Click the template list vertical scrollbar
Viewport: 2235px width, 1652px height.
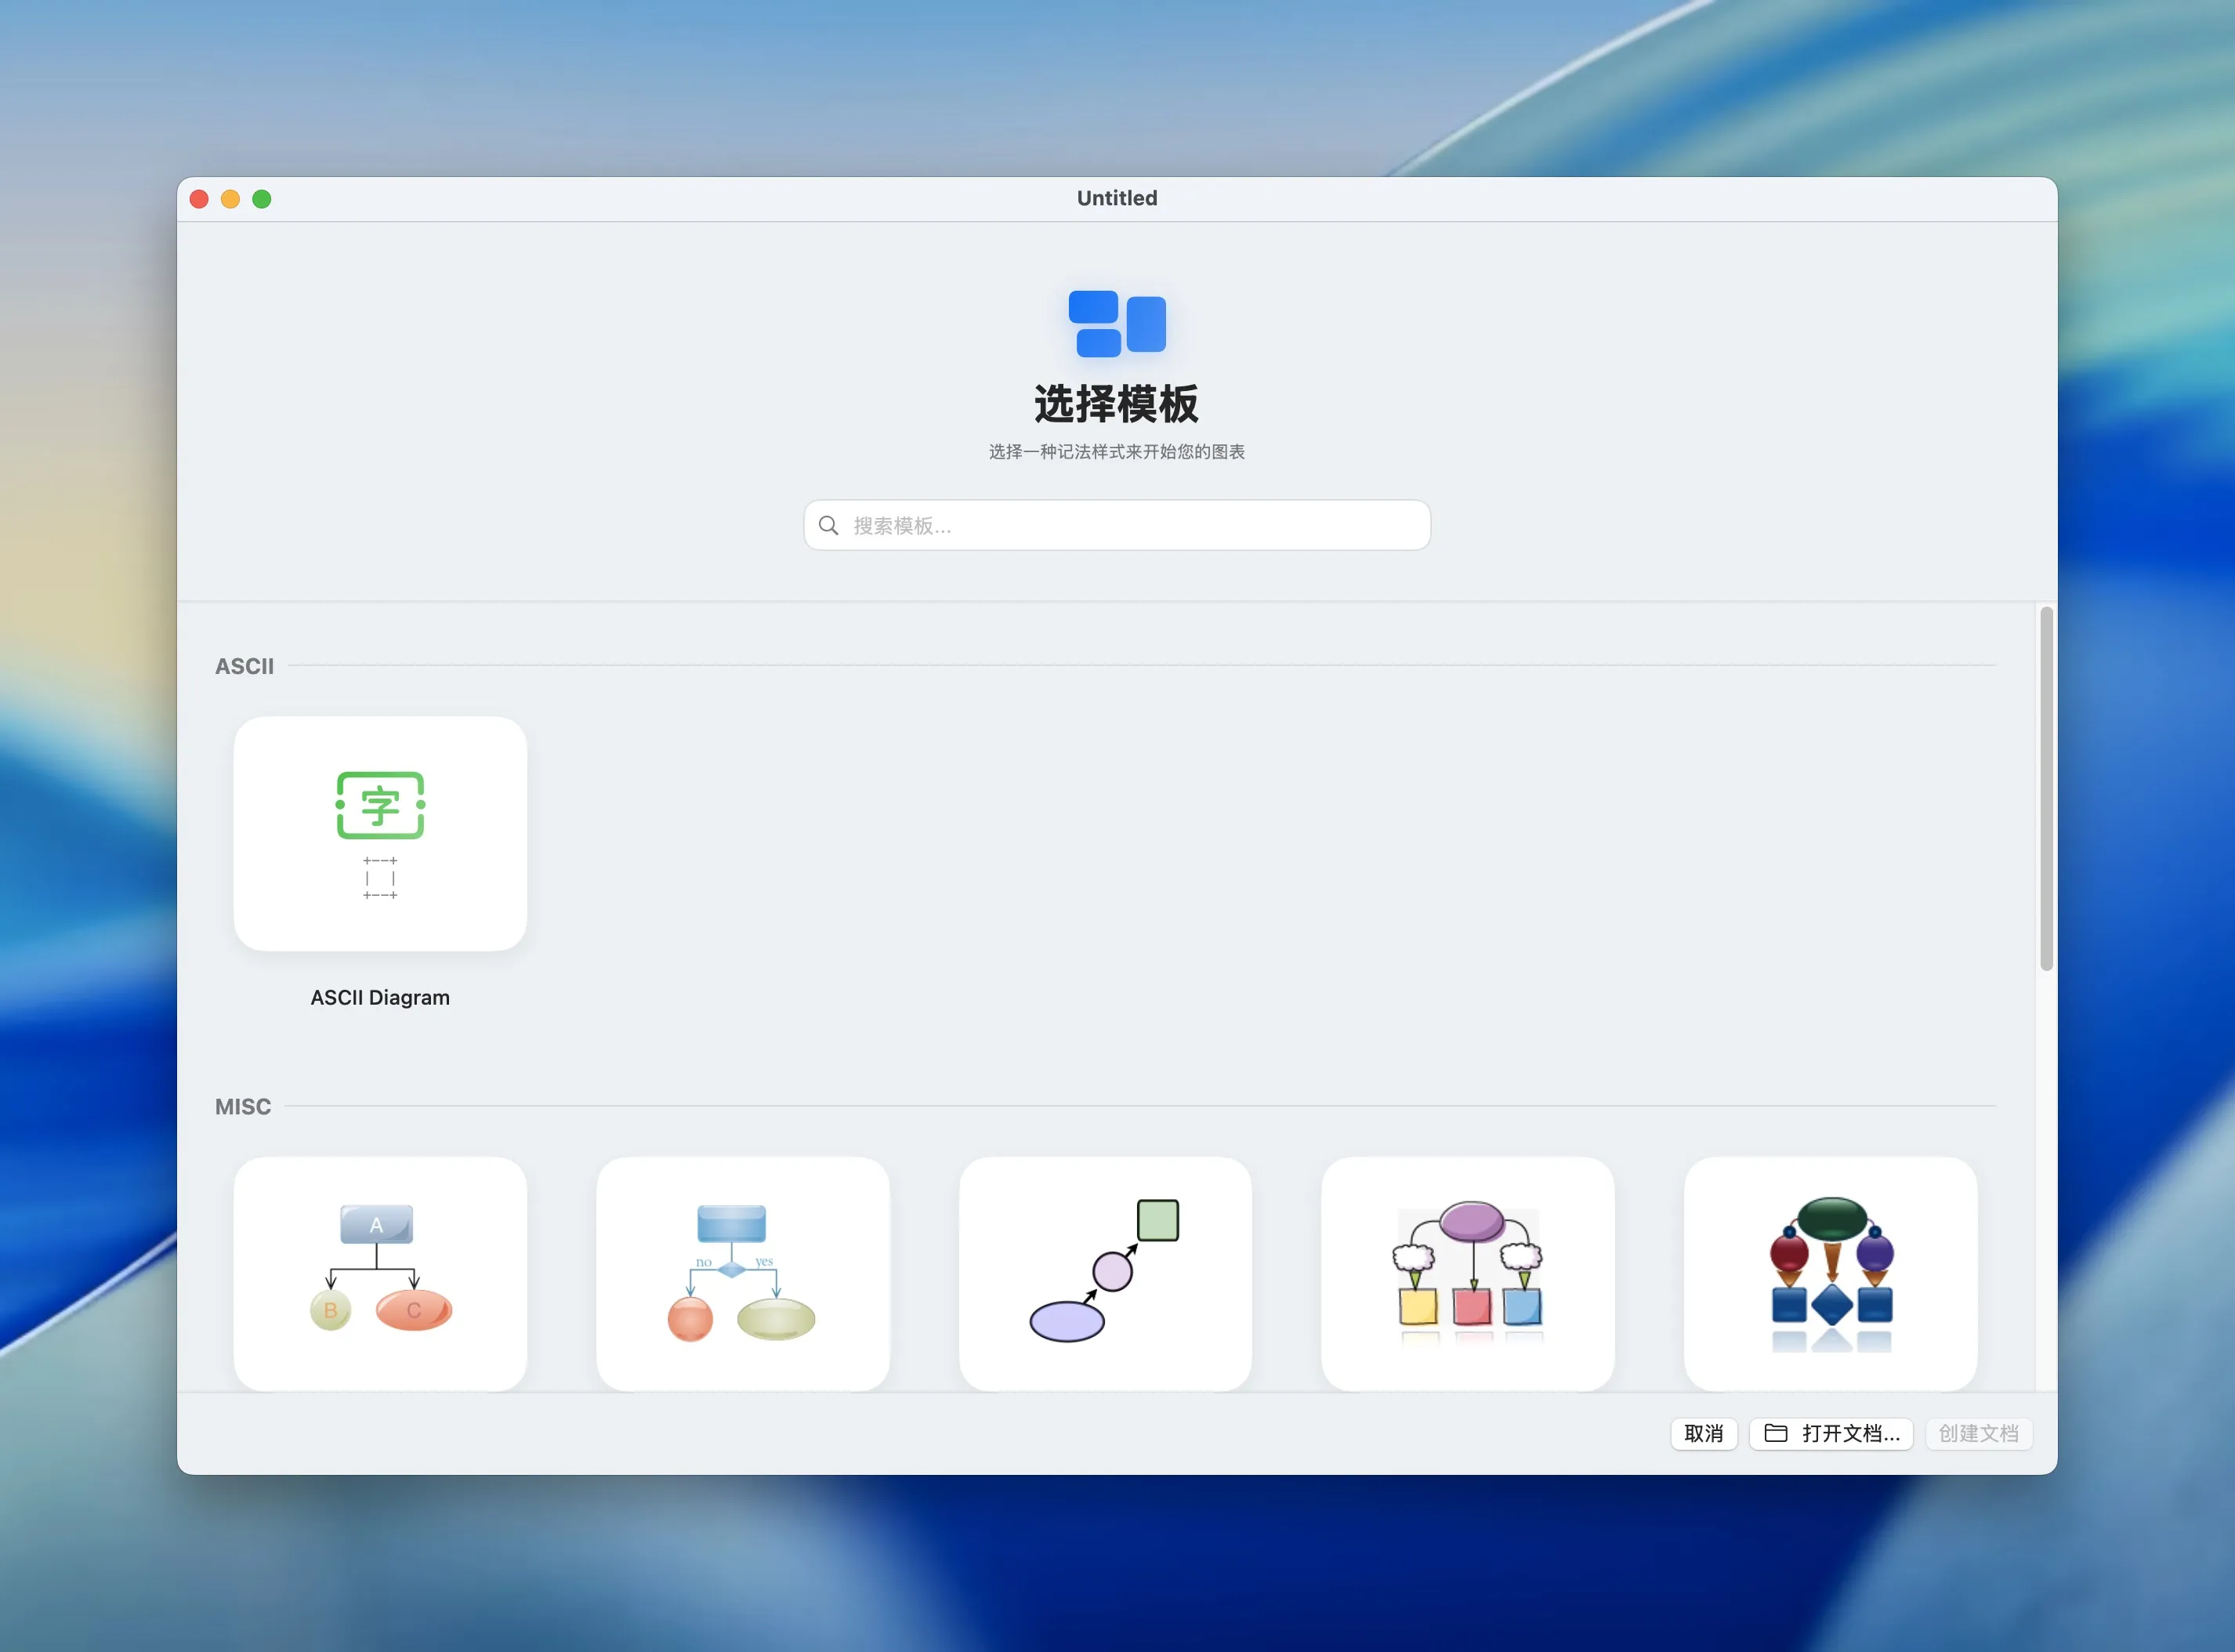2046,788
